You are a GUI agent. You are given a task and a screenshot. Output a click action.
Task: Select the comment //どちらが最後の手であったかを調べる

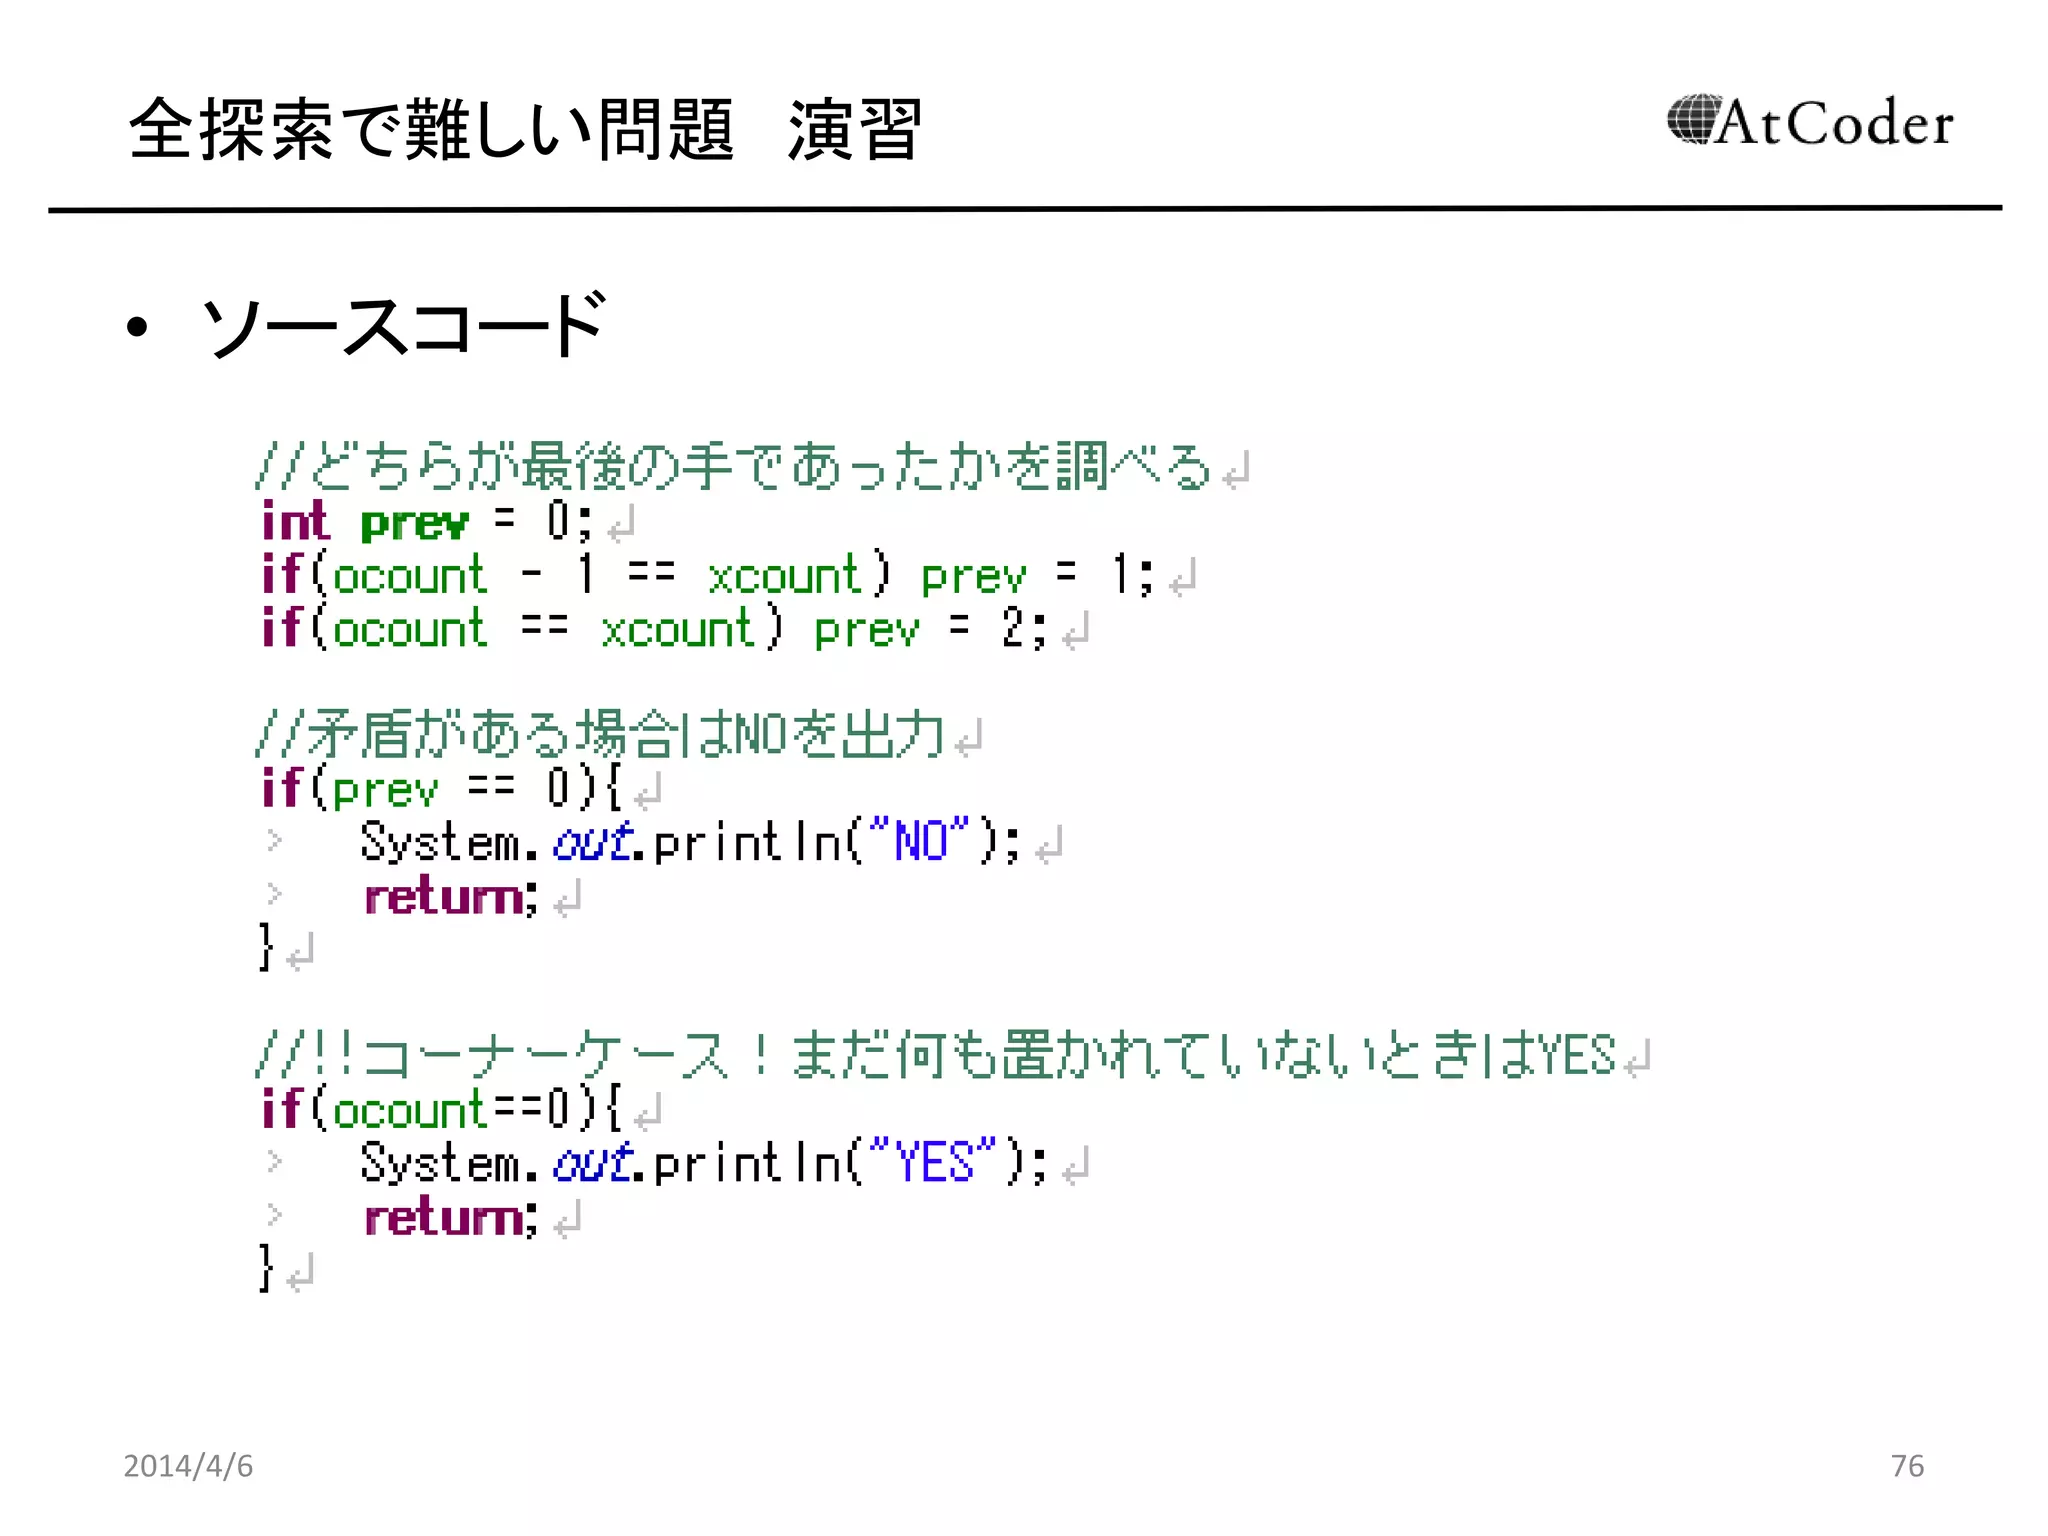(x=734, y=467)
